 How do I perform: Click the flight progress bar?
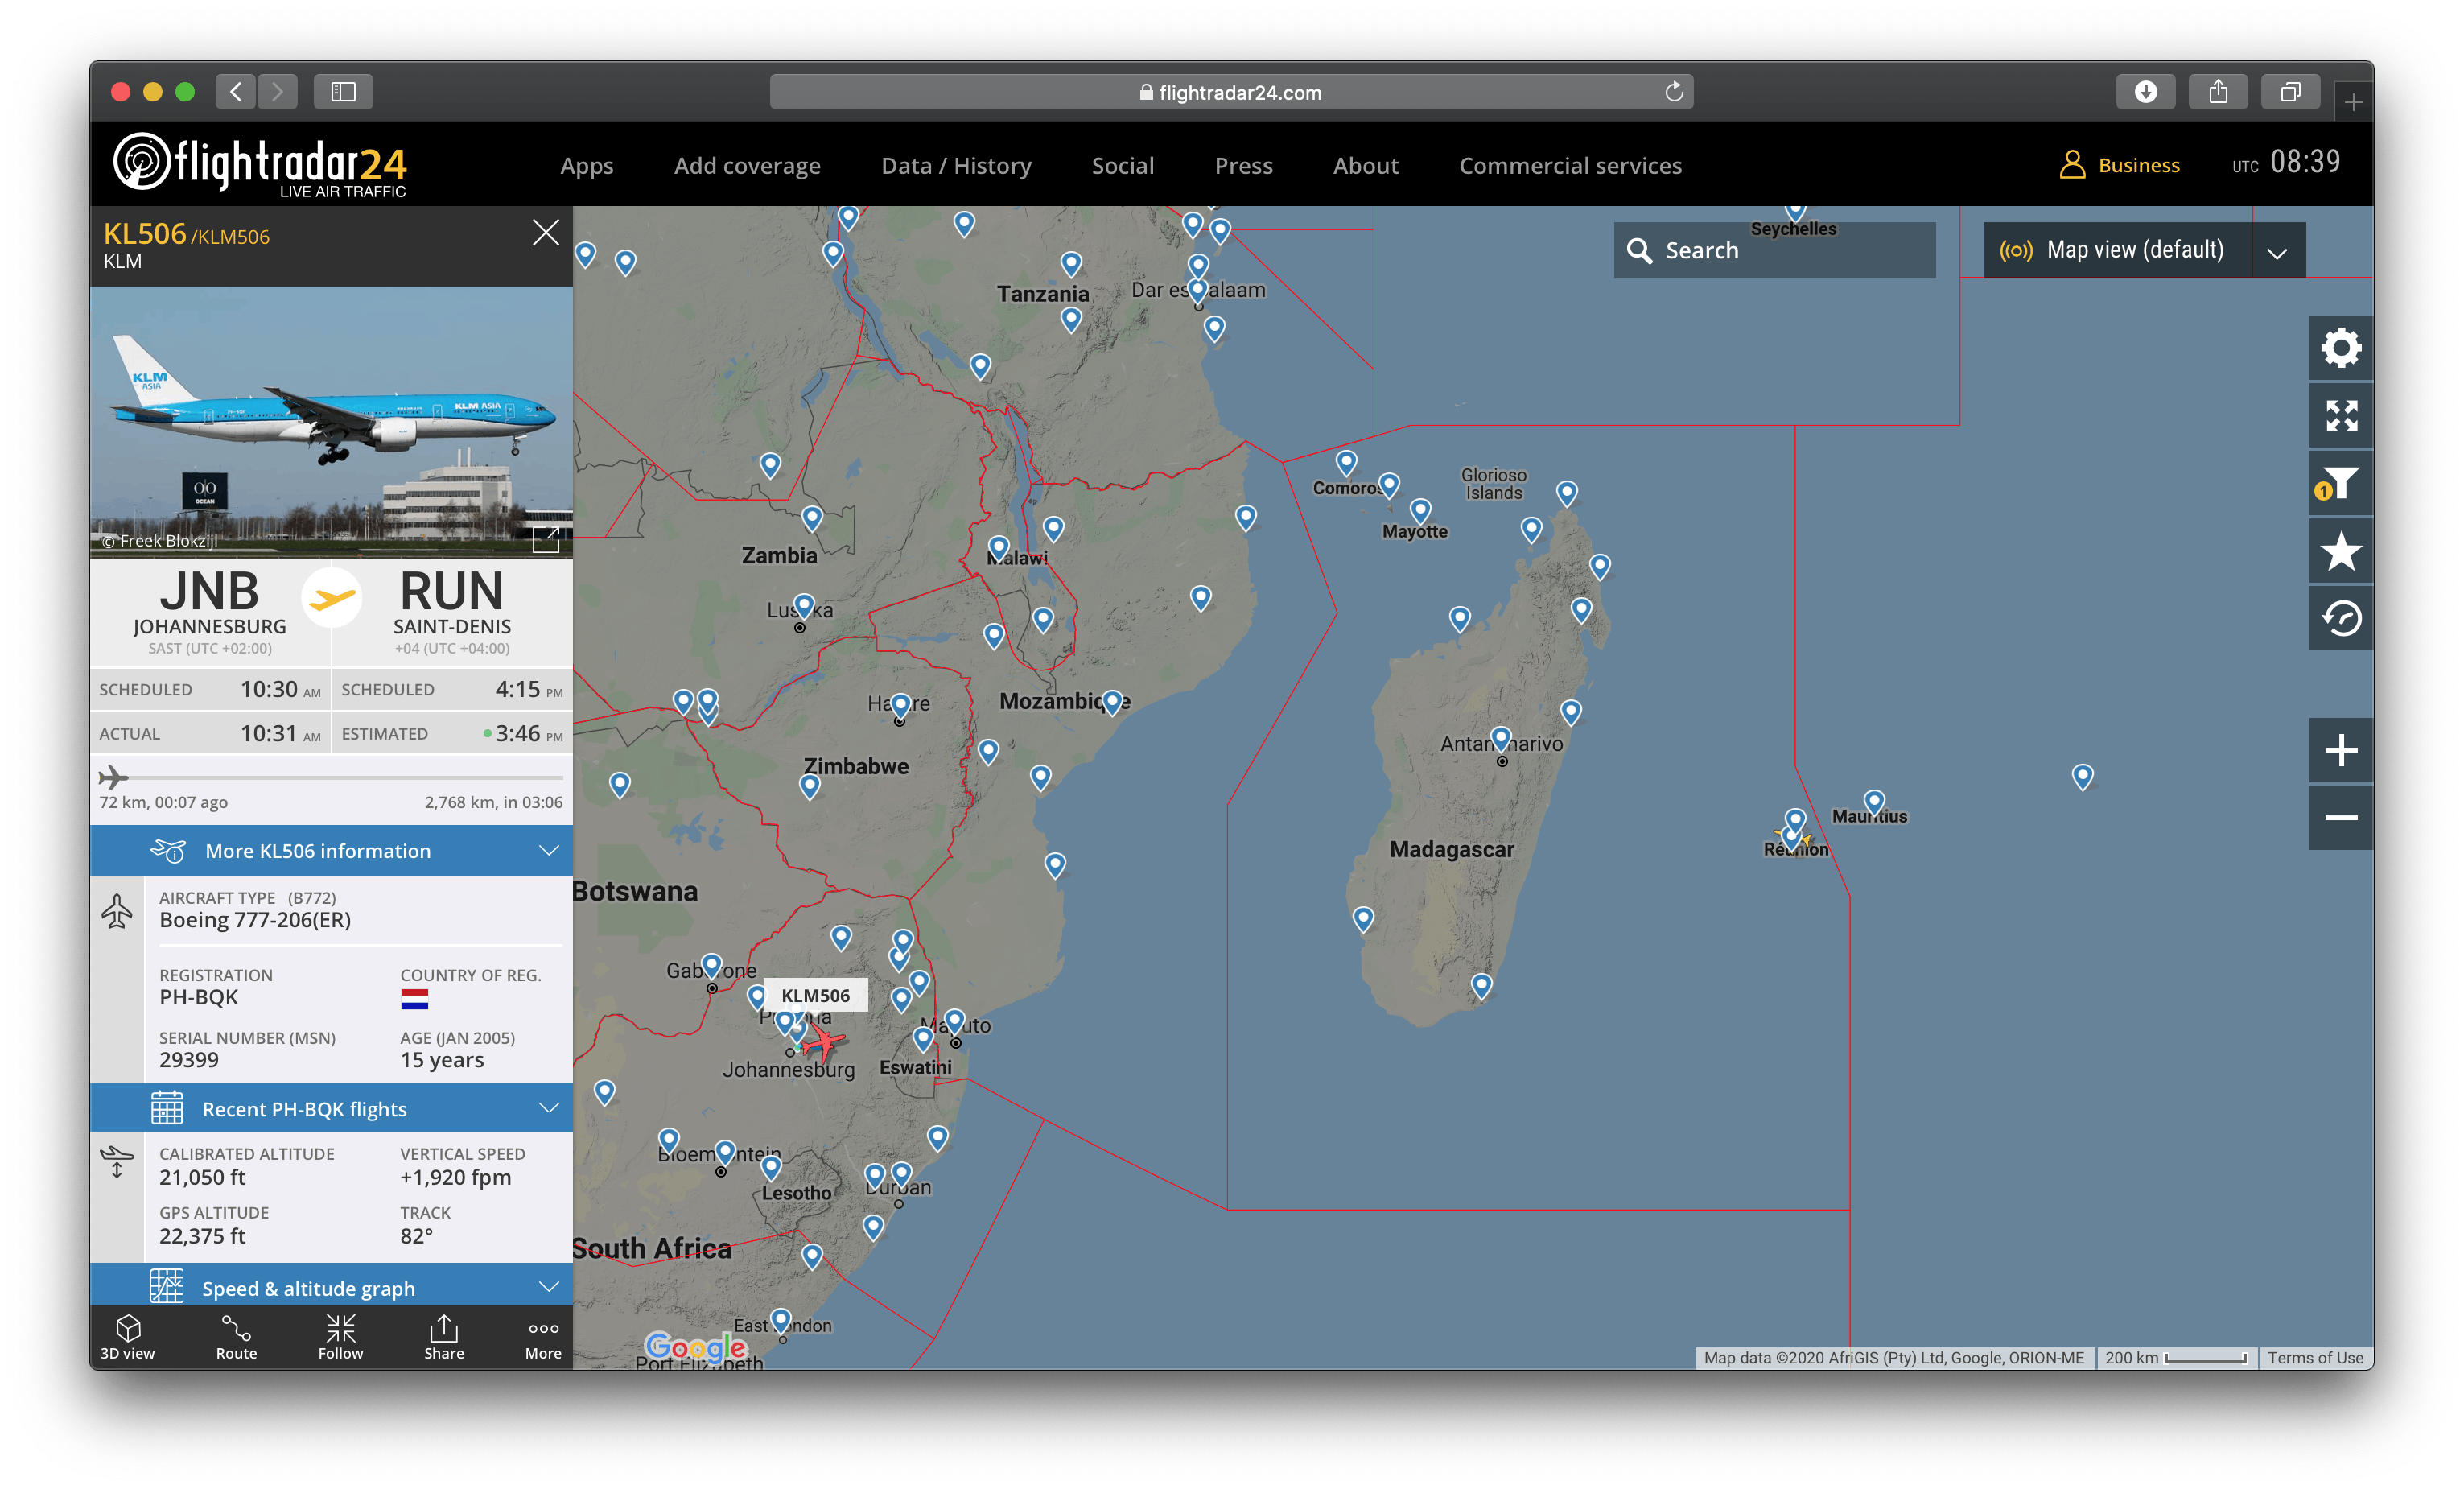pyautogui.click(x=331, y=777)
